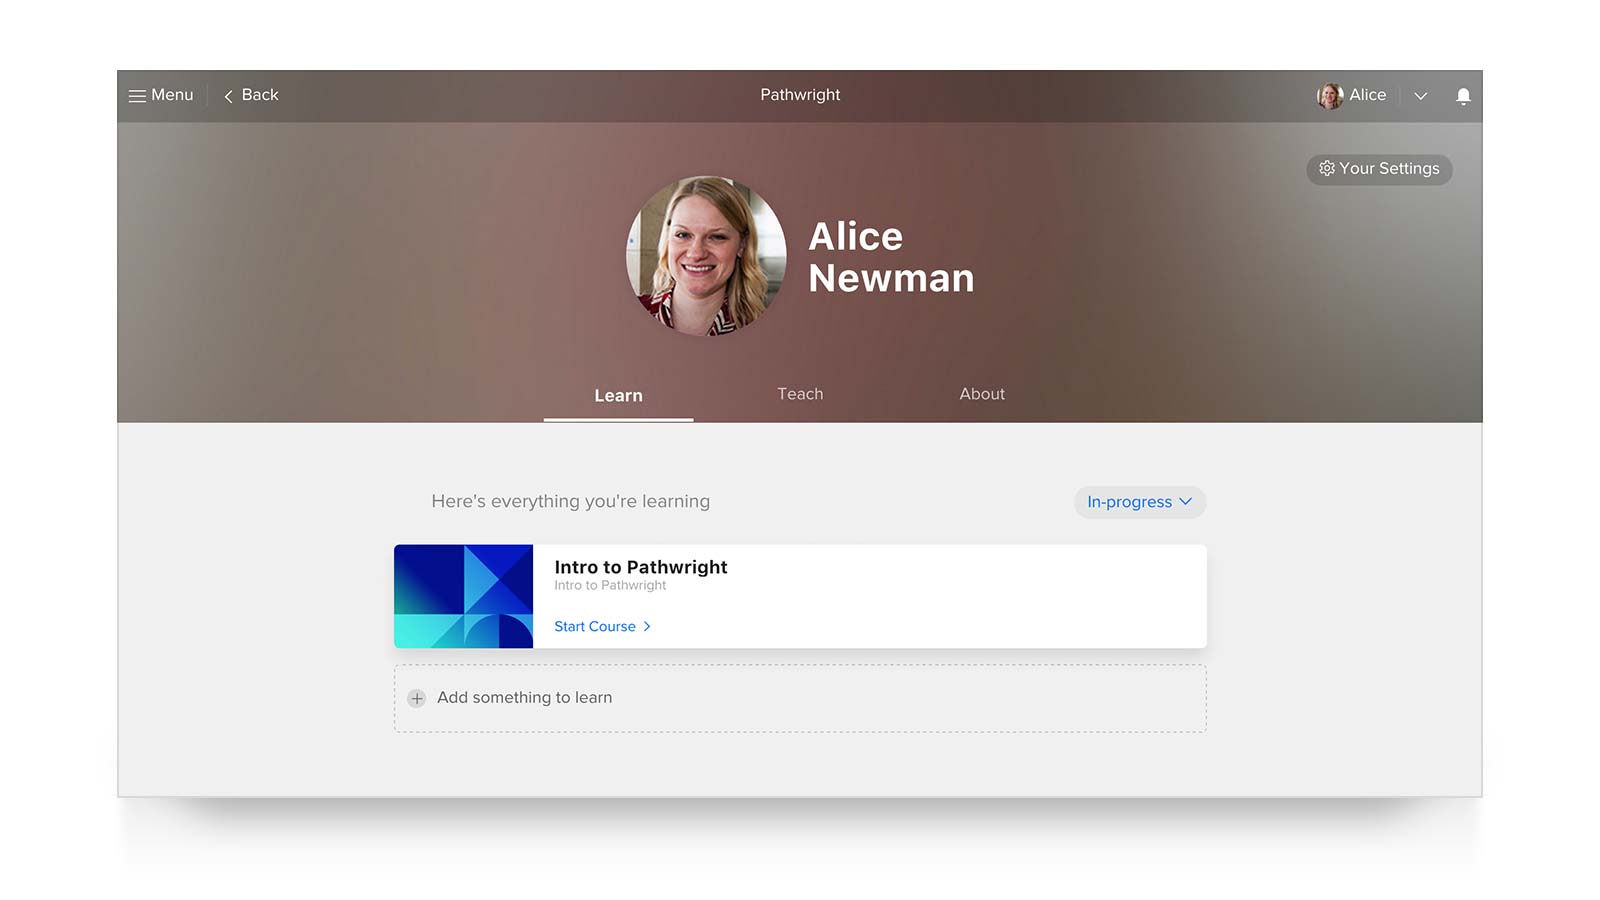Image resolution: width=1600 pixels, height=900 pixels.
Task: Open the hamburger Menu
Action: coord(161,95)
